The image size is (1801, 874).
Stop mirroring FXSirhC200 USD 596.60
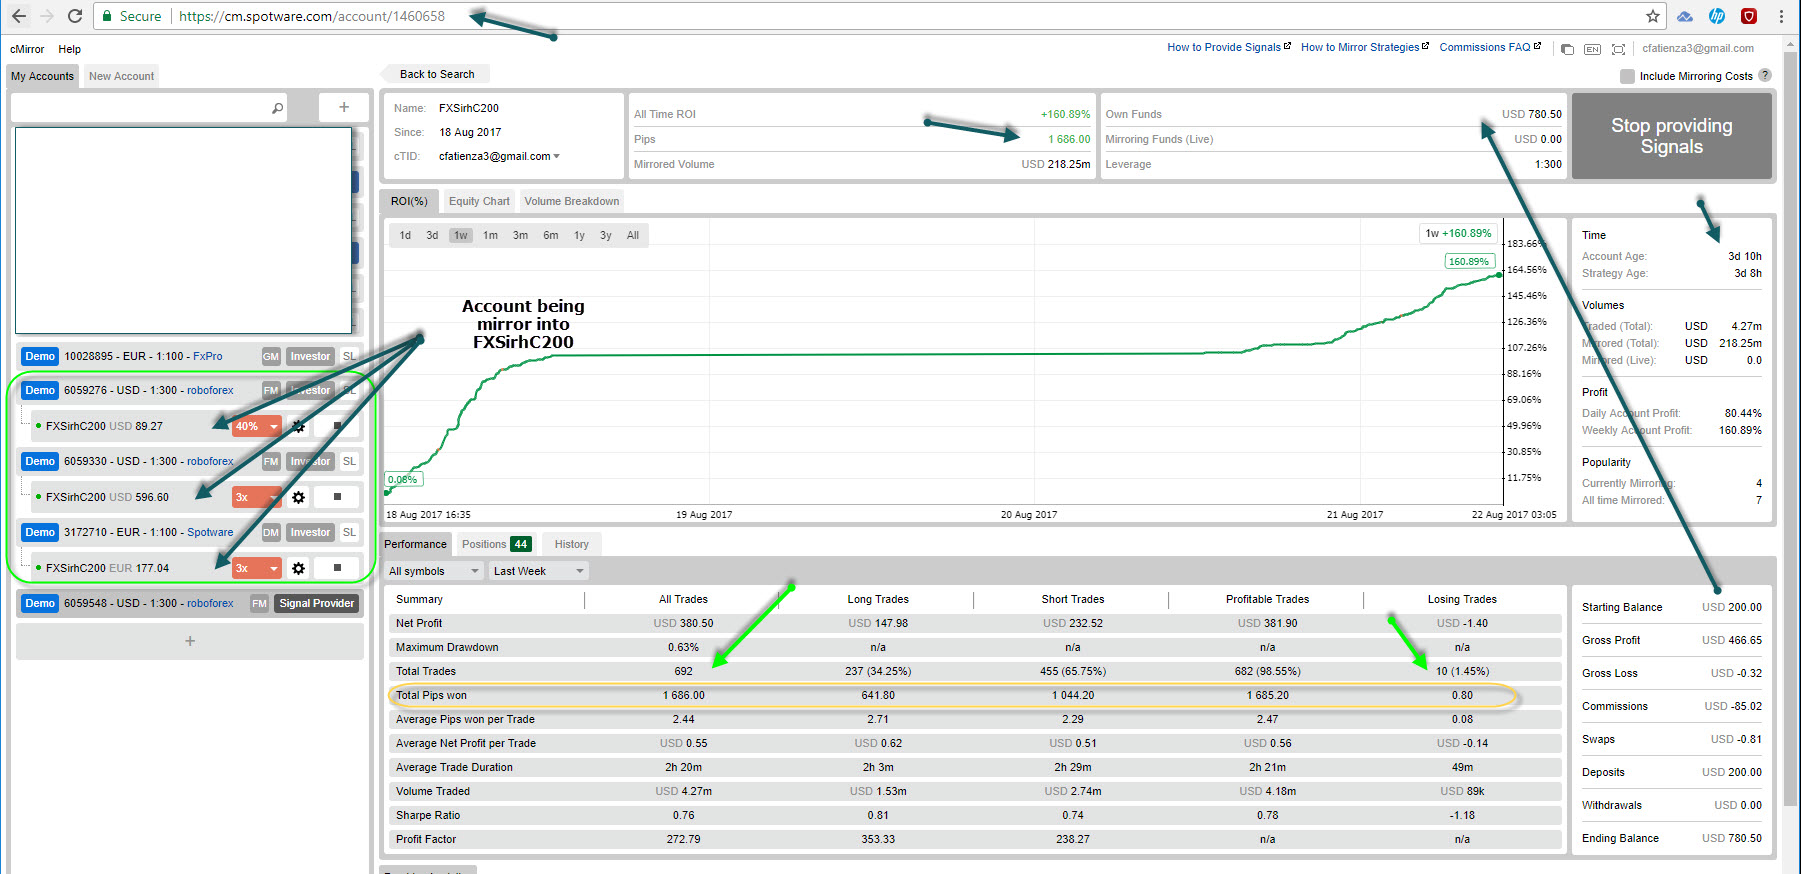click(x=337, y=497)
